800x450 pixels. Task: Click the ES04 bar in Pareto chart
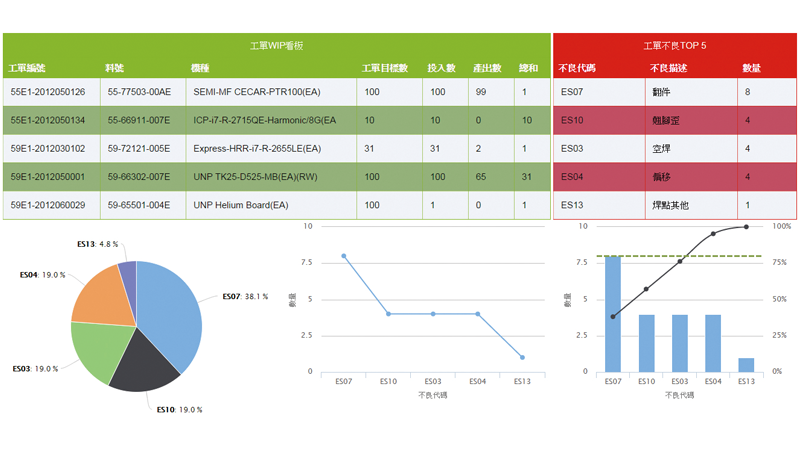point(713,343)
